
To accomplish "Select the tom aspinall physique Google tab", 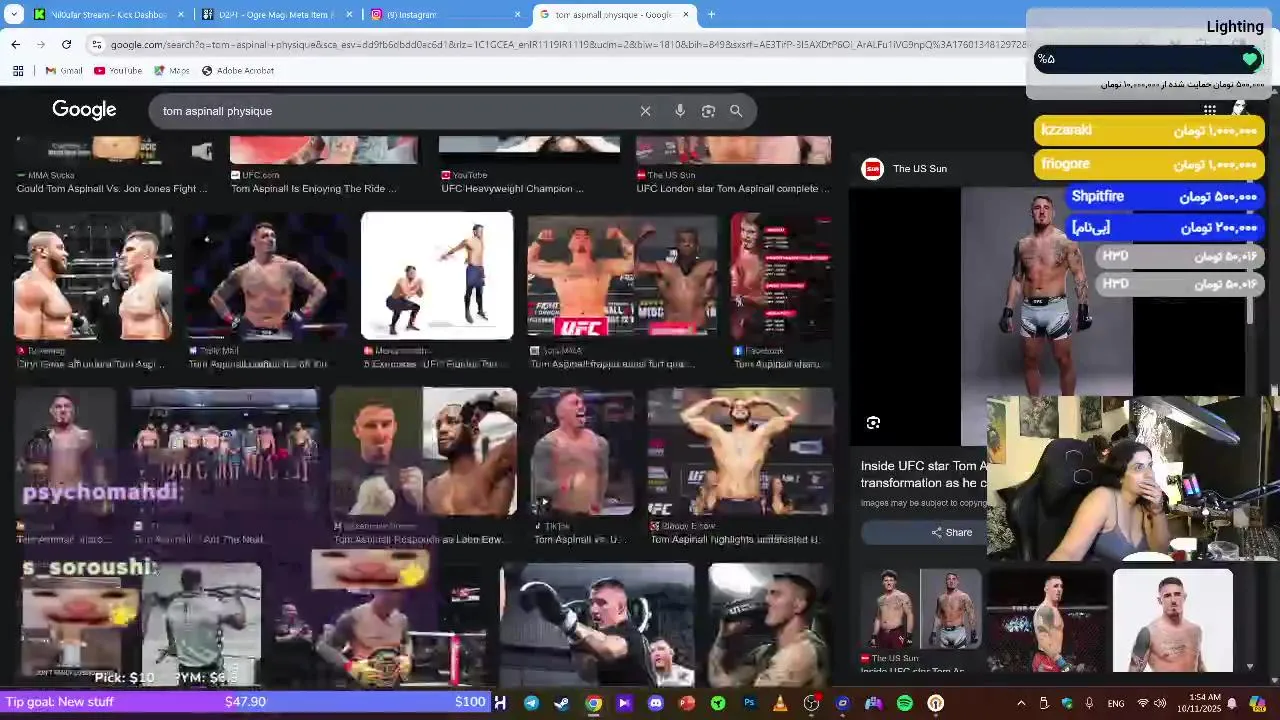I will click(x=615, y=14).
